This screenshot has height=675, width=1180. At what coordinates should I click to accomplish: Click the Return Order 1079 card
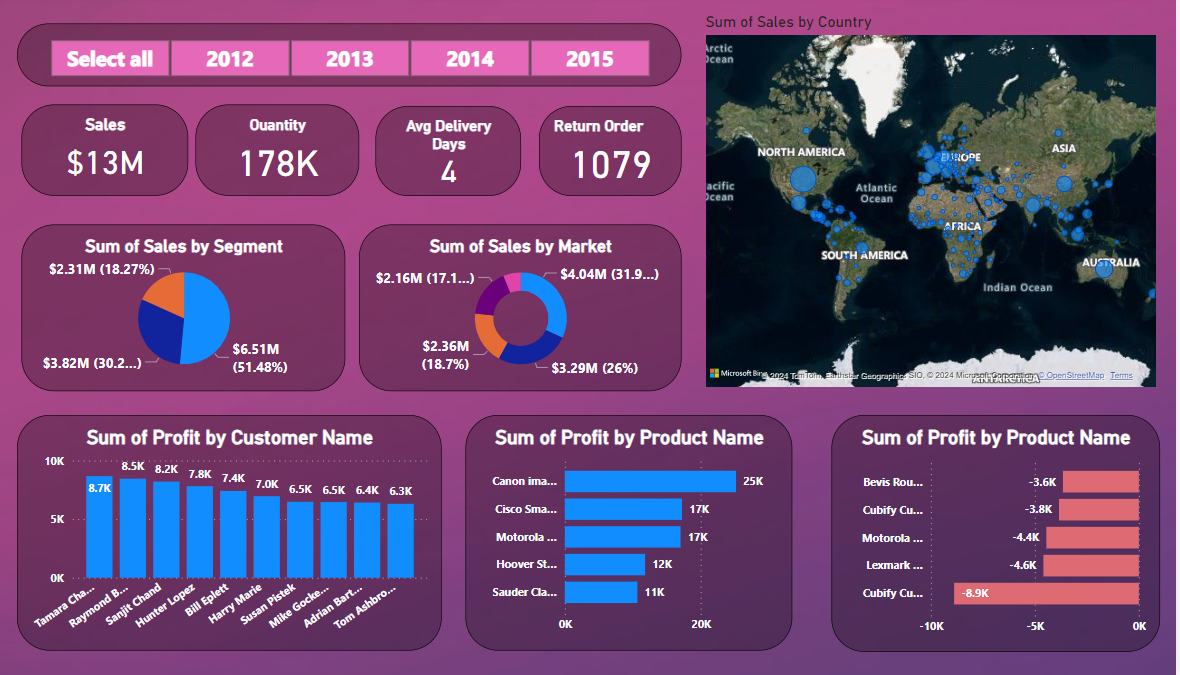click(x=610, y=151)
